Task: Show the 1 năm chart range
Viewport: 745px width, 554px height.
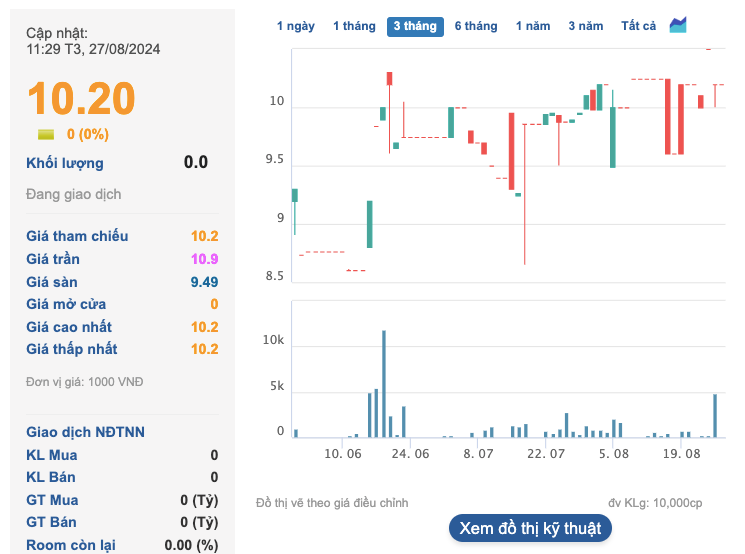Action: [x=533, y=26]
